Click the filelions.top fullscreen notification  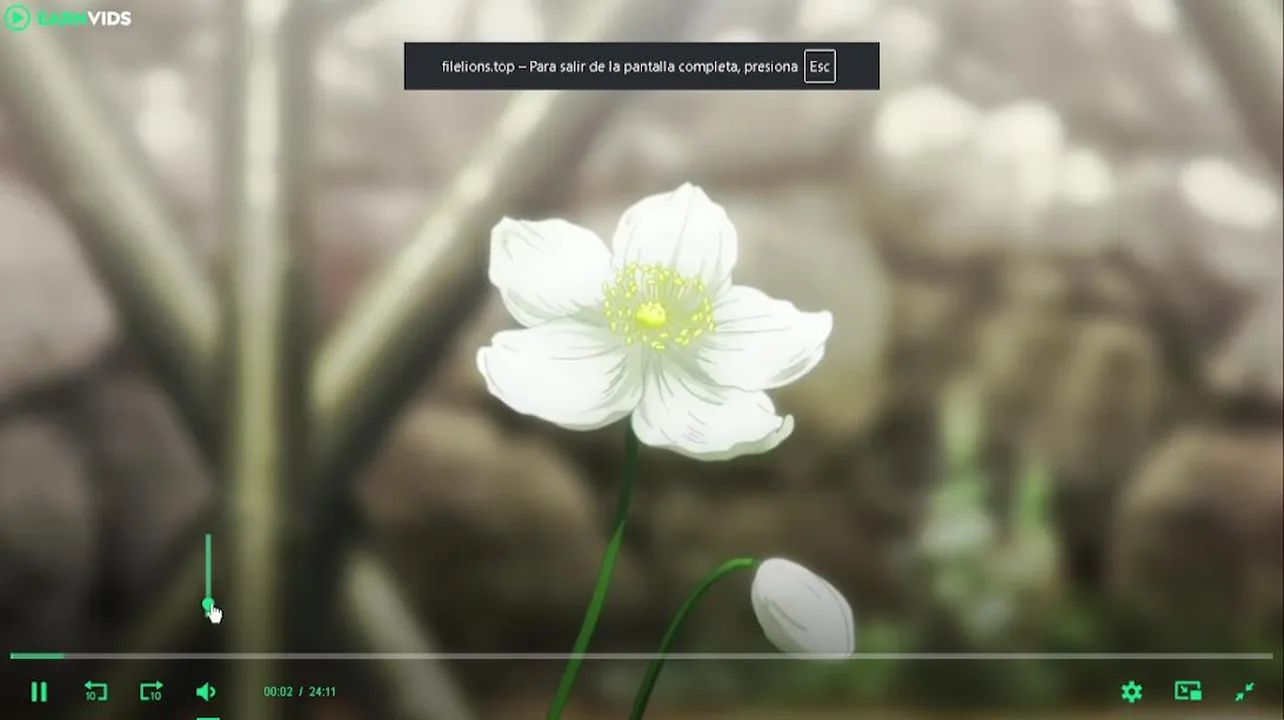point(641,66)
